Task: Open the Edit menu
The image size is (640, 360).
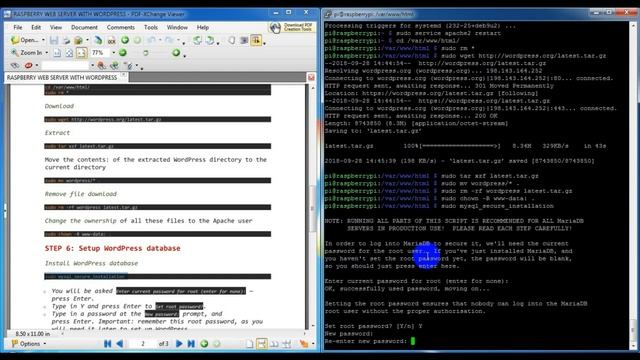Action: pyautogui.click(x=36, y=27)
